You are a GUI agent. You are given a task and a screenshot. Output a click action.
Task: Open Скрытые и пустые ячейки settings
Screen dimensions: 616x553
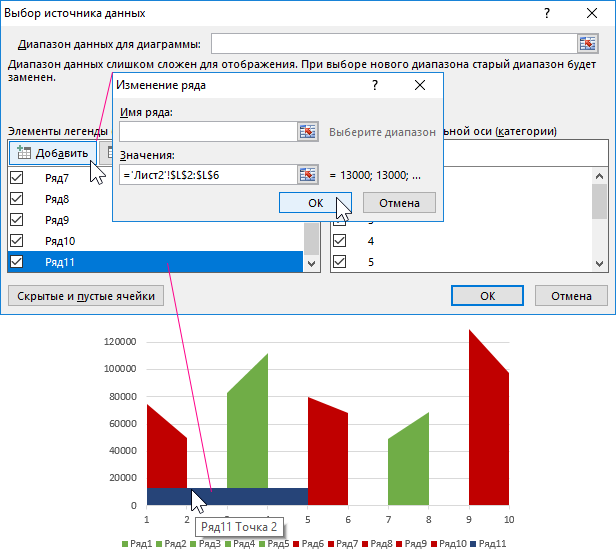pyautogui.click(x=87, y=296)
